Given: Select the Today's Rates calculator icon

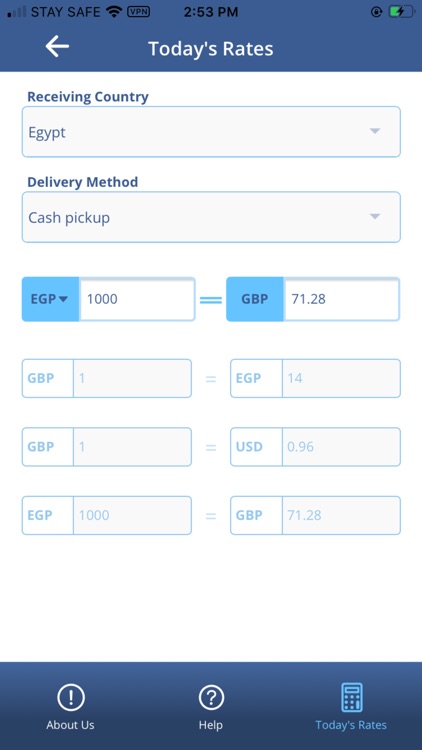Looking at the screenshot, I should [351, 697].
